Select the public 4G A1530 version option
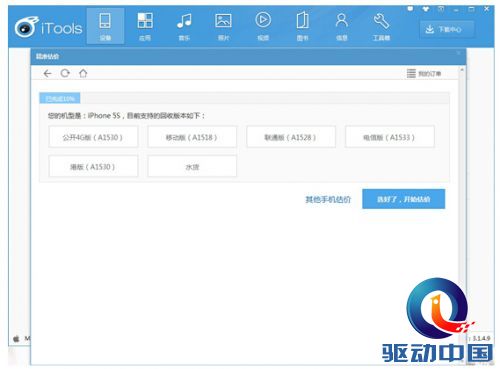500x369 pixels. pos(93,137)
